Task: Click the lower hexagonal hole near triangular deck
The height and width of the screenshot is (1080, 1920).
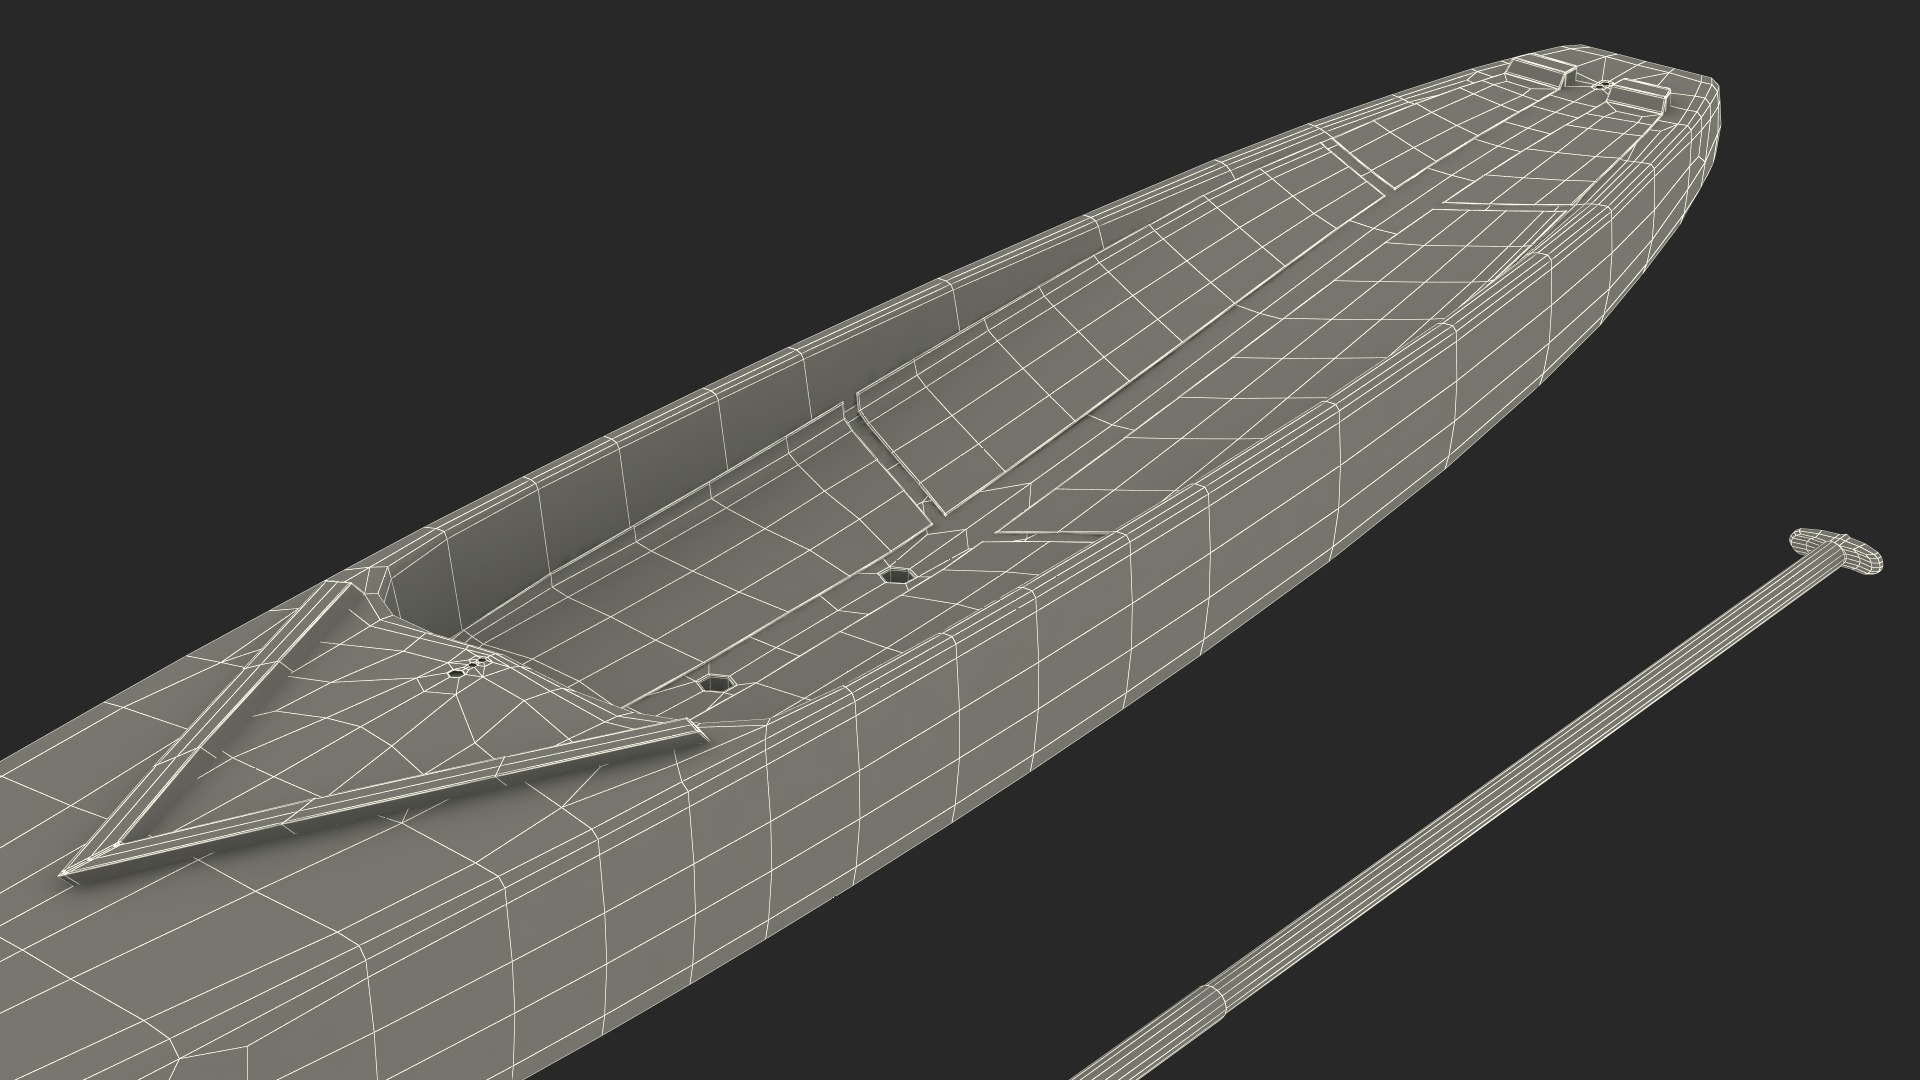Action: click(715, 683)
